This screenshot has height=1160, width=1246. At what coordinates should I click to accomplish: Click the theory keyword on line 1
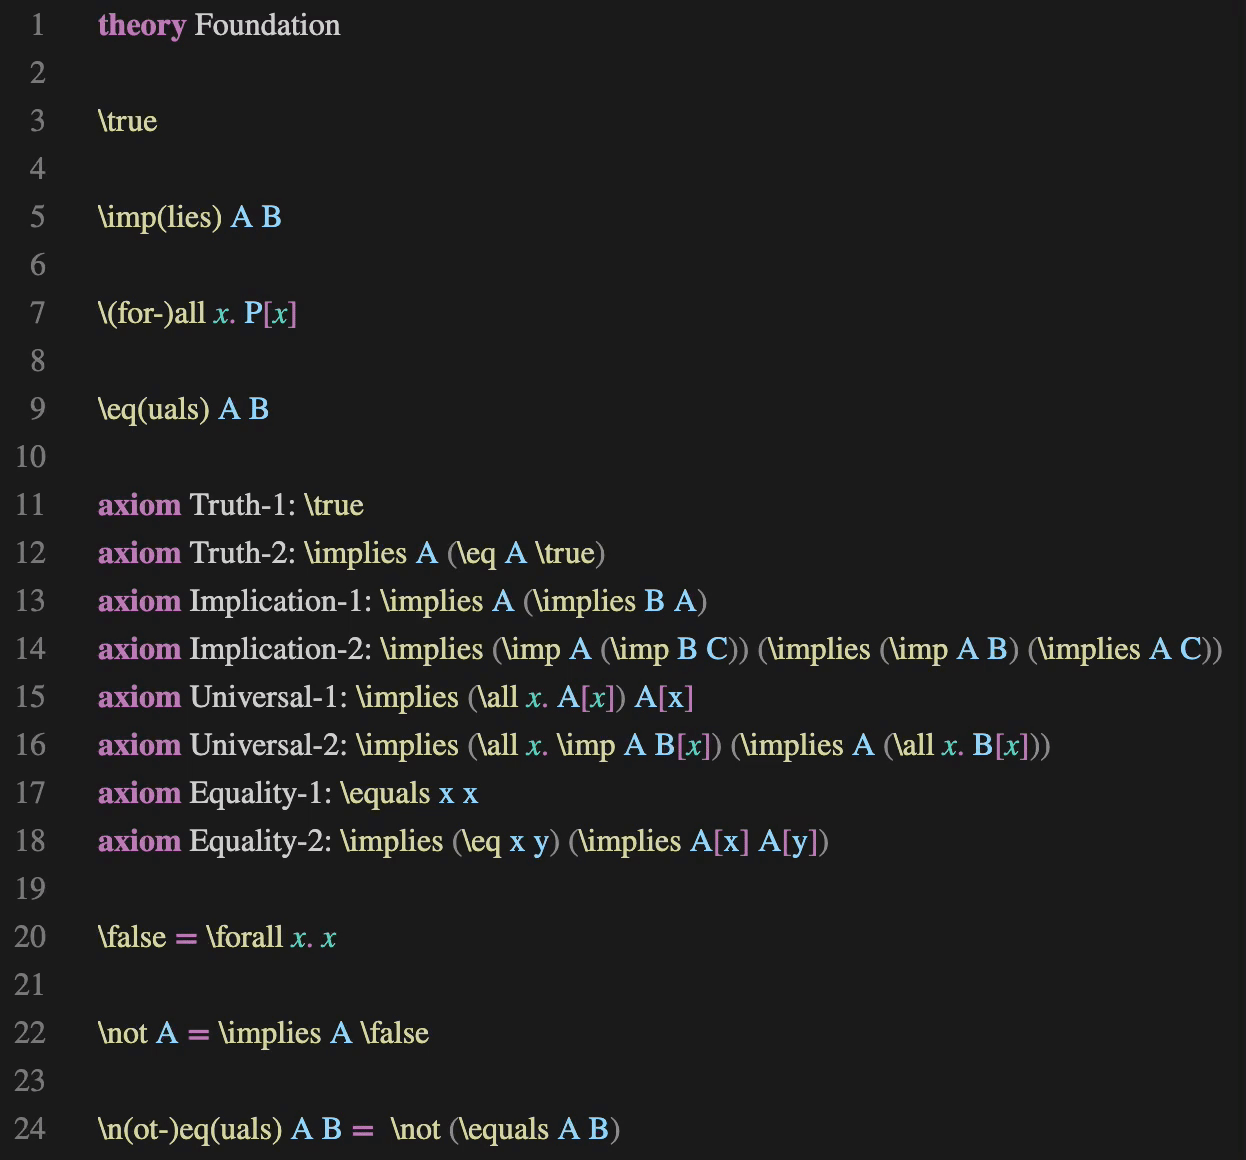point(141,25)
